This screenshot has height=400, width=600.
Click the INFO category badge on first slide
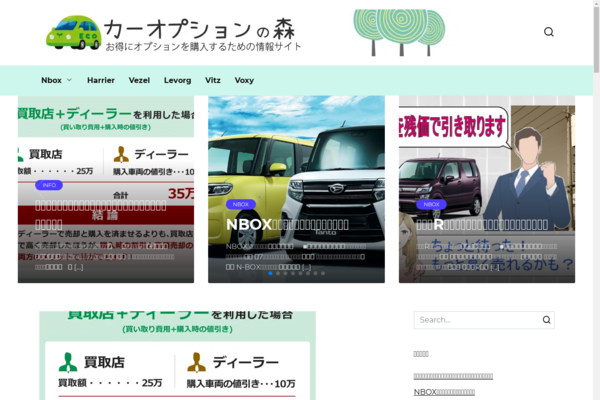pos(49,185)
